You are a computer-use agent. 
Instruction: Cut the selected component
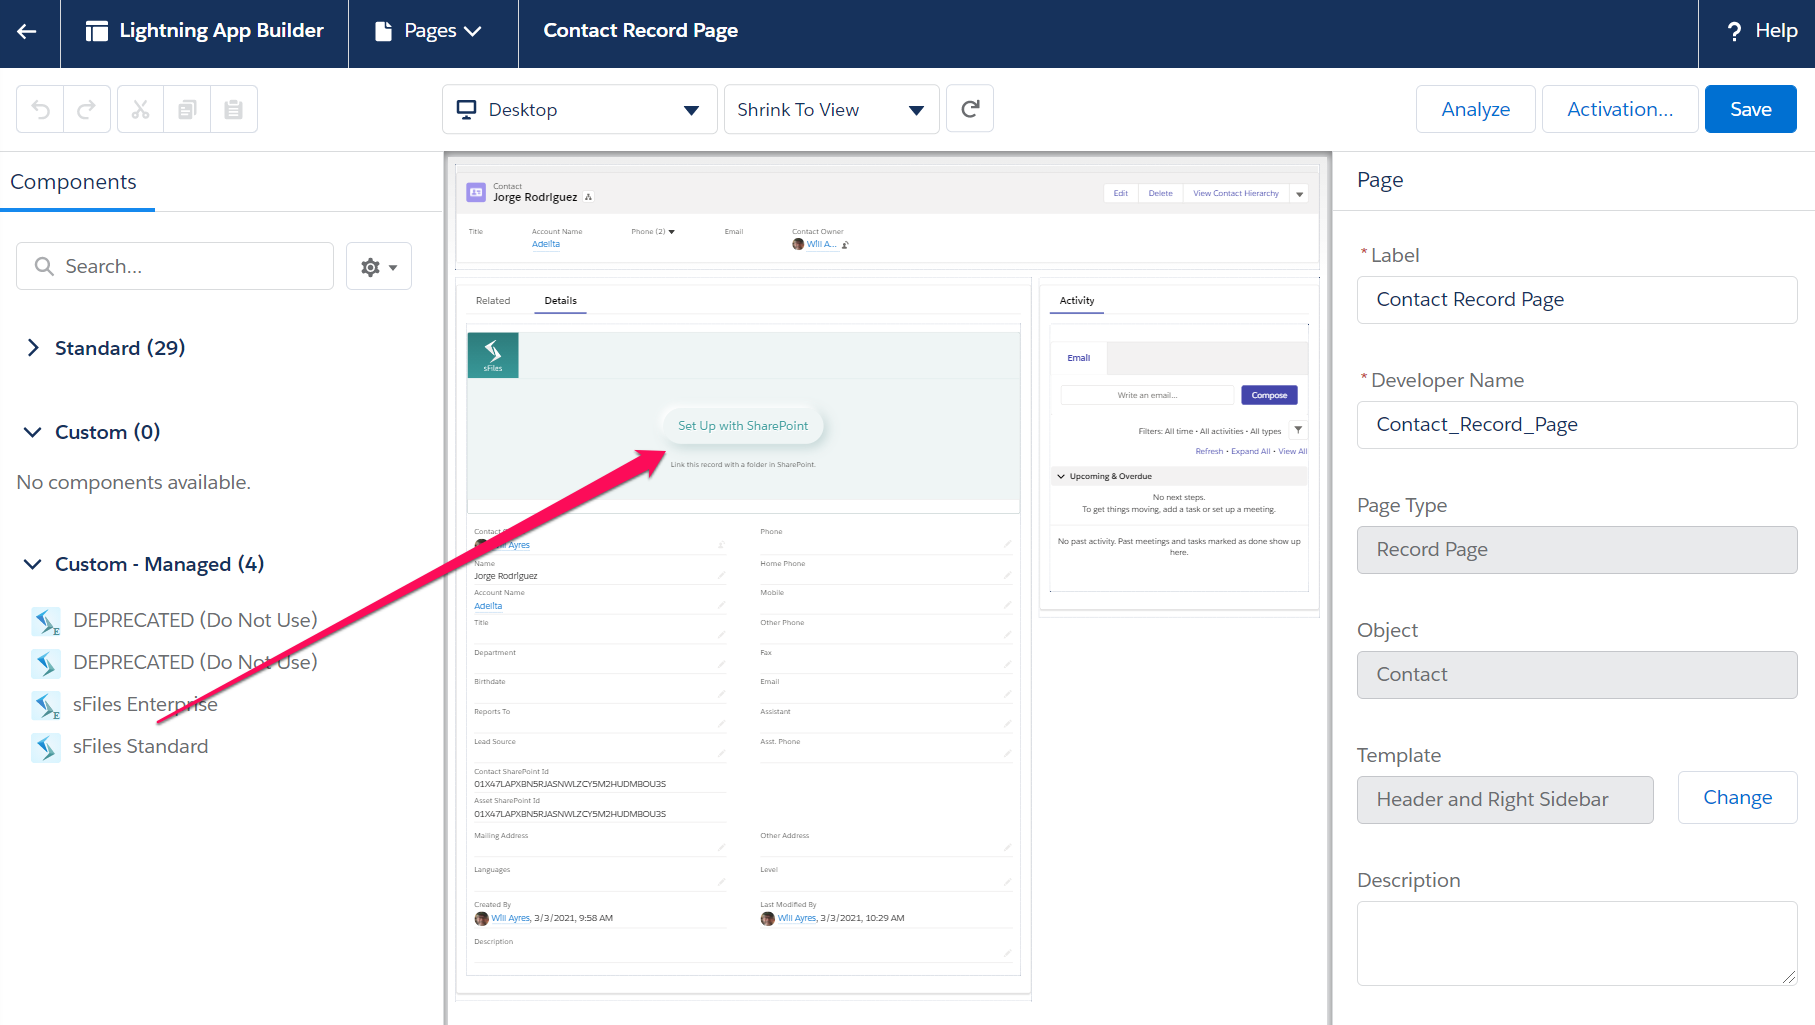click(141, 109)
